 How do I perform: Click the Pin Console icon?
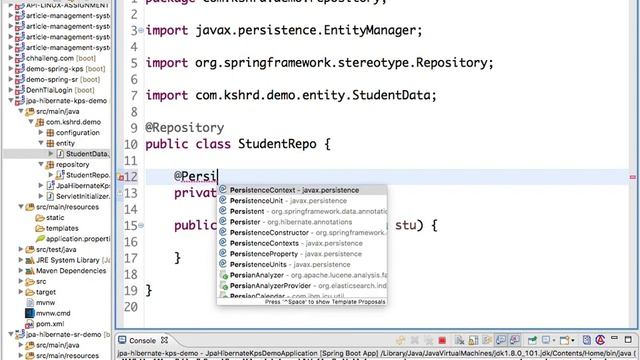[x=532, y=340]
